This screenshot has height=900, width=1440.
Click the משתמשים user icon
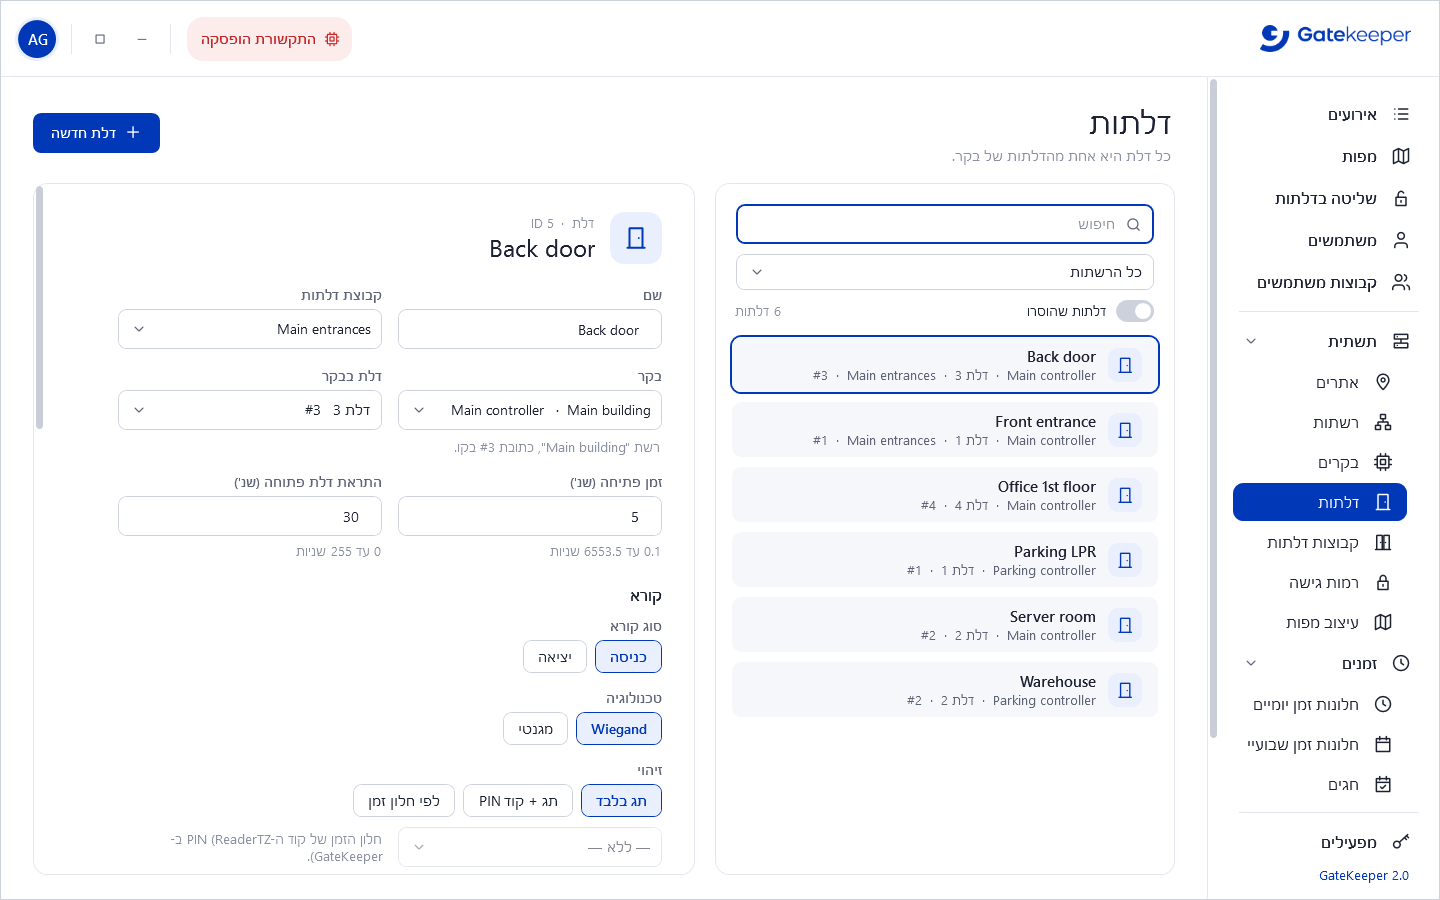(1400, 240)
